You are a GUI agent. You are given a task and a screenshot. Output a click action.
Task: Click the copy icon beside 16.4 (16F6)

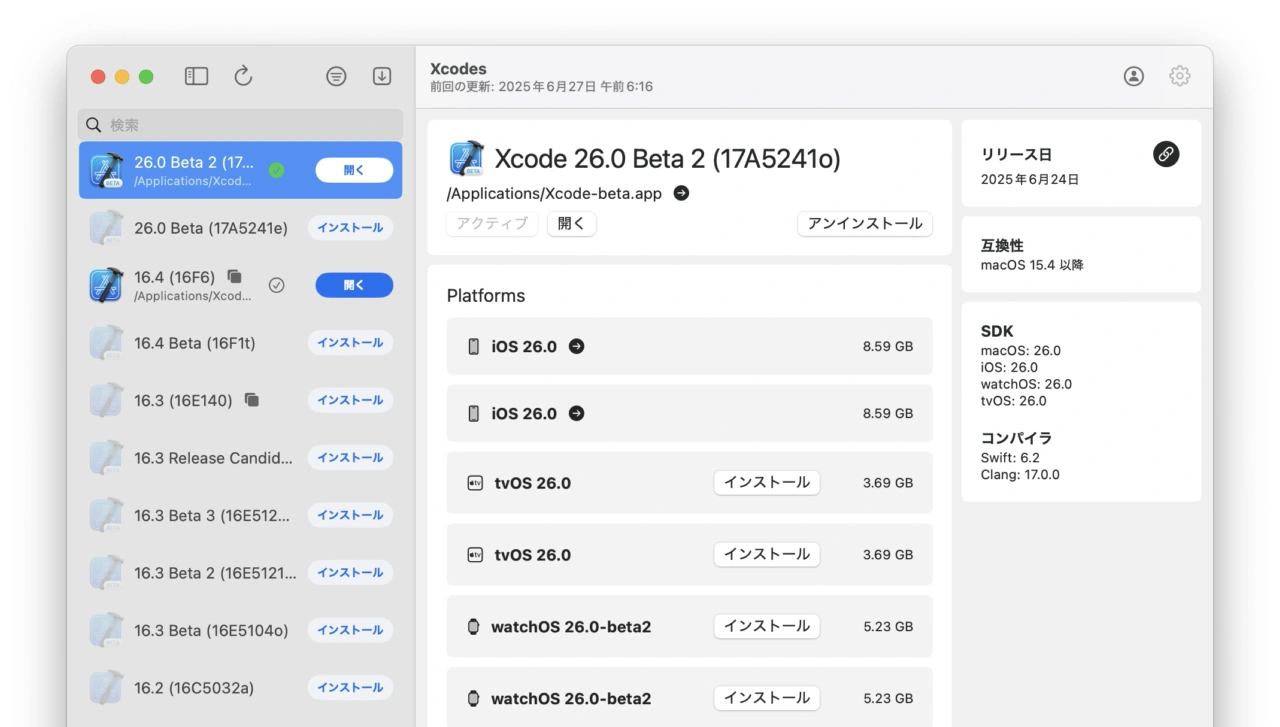point(235,277)
